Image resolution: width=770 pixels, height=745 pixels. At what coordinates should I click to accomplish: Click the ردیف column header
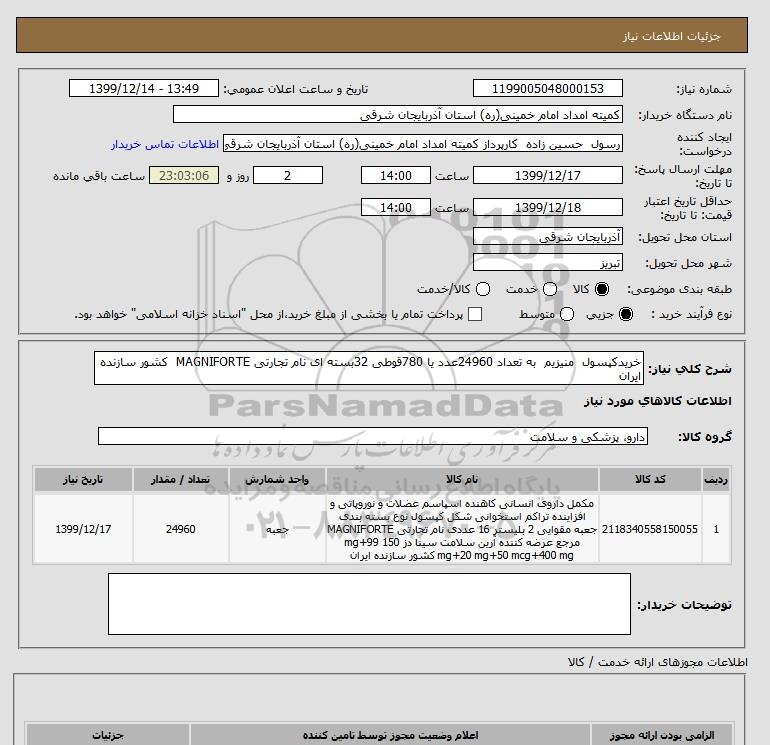click(716, 479)
